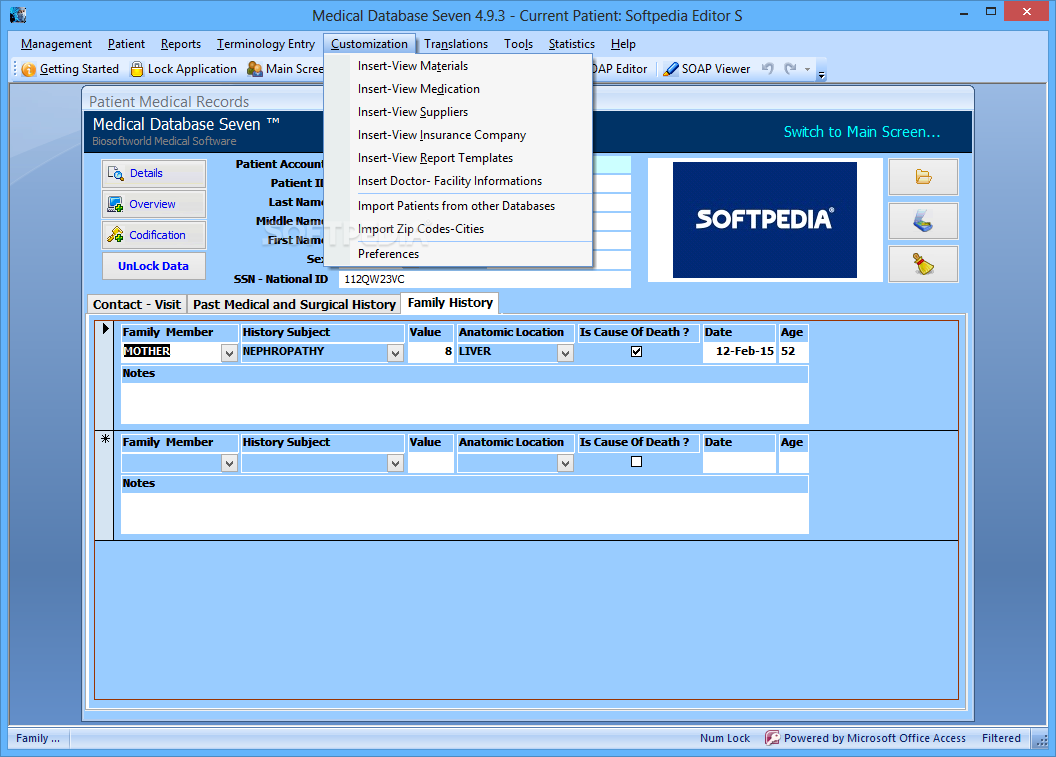Expand Family Member dropdown showing MOTHER

tap(229, 353)
